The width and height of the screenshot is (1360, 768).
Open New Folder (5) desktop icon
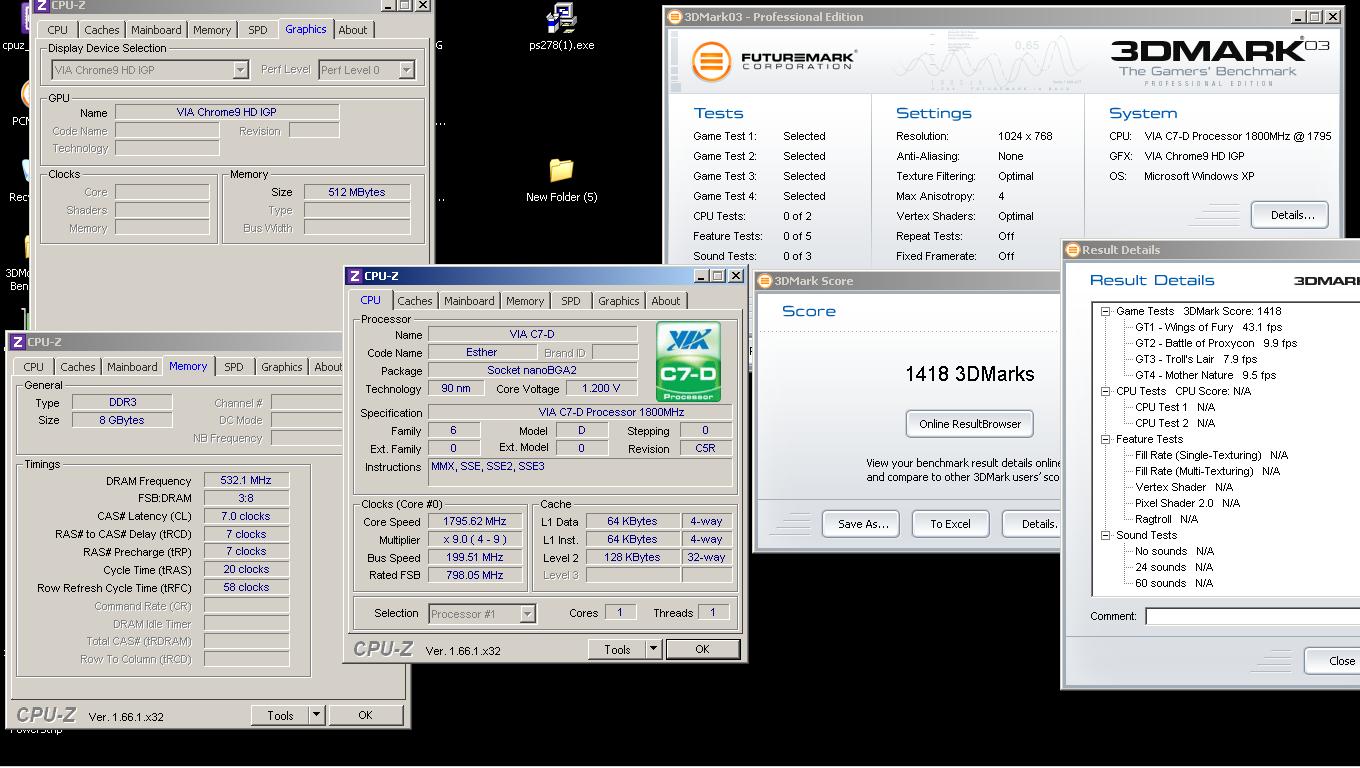561,179
